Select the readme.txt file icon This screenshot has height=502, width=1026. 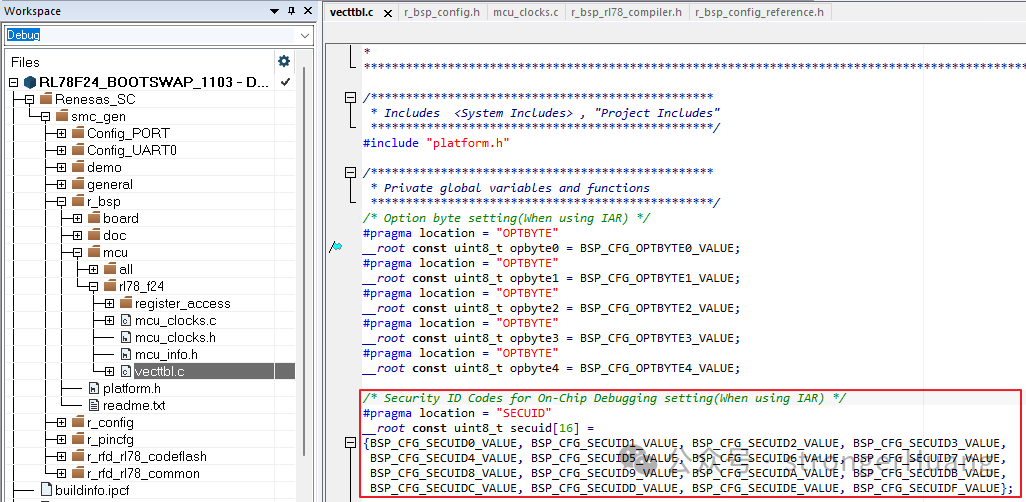pos(94,405)
